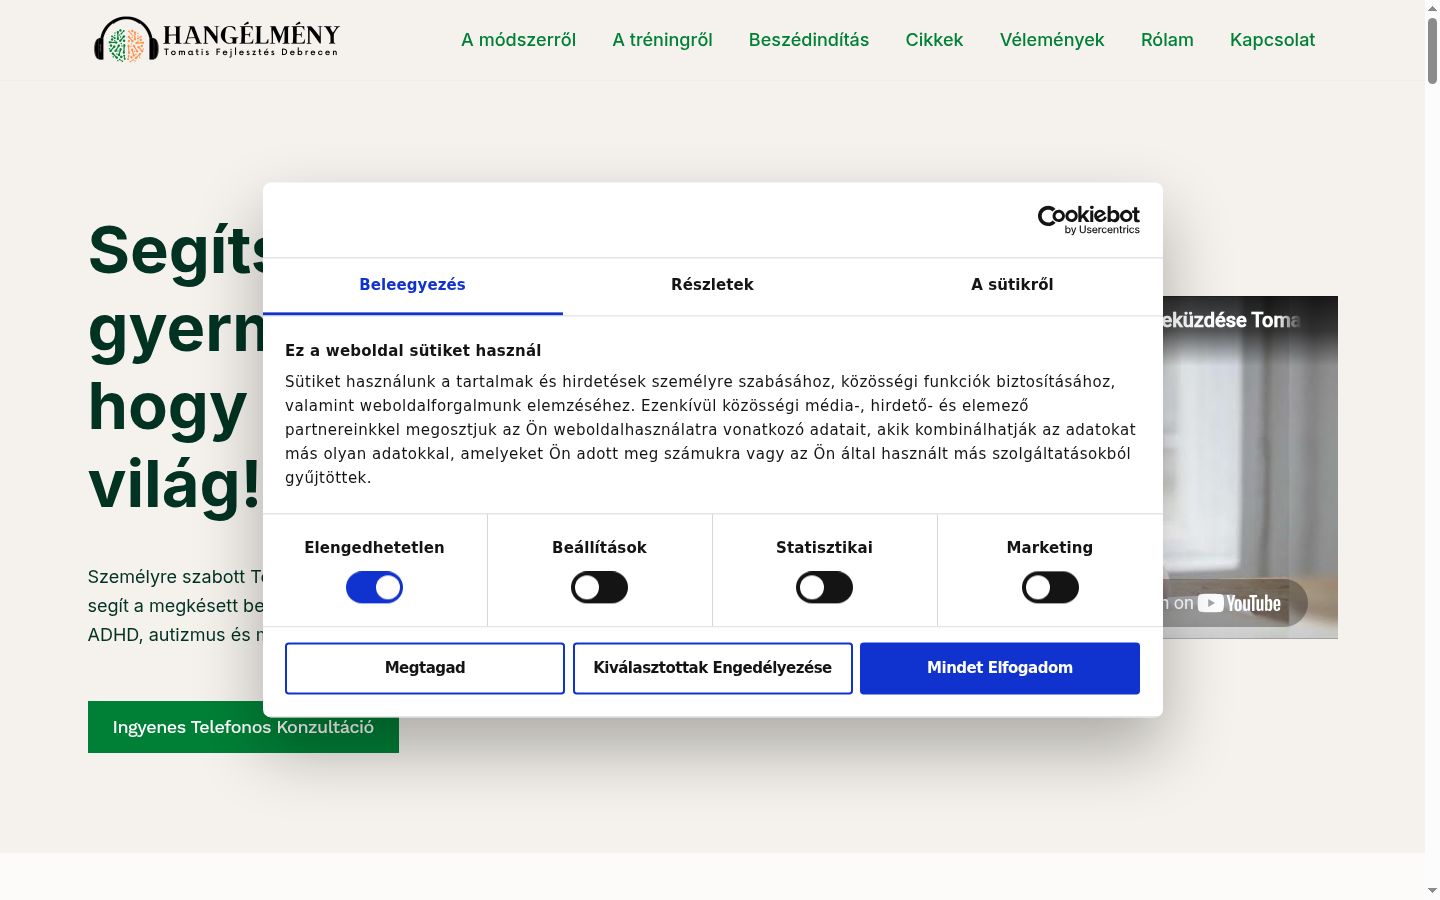Open A módszerről menu item
The width and height of the screenshot is (1440, 900).
[518, 40]
